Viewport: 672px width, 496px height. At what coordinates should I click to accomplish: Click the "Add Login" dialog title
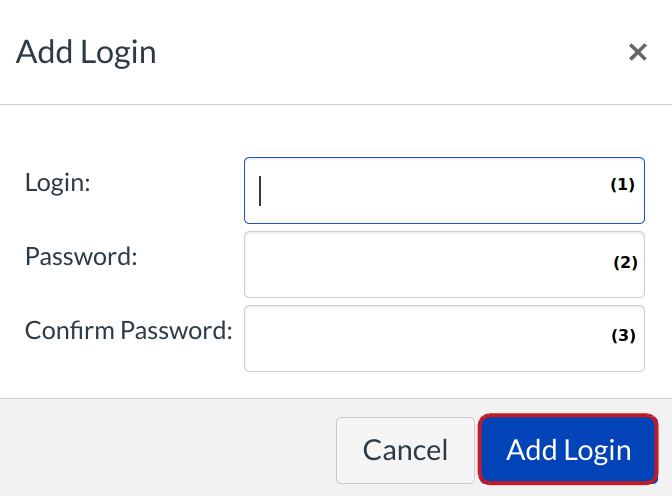point(86,52)
